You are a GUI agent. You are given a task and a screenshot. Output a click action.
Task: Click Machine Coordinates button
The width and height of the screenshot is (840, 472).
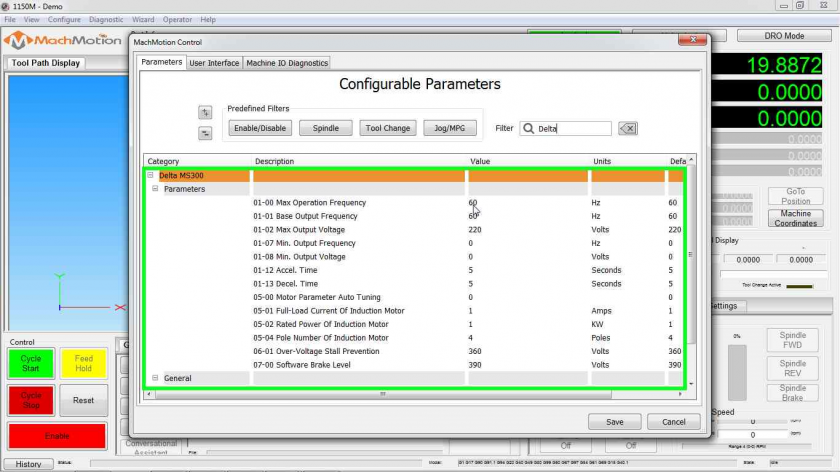(x=796, y=218)
